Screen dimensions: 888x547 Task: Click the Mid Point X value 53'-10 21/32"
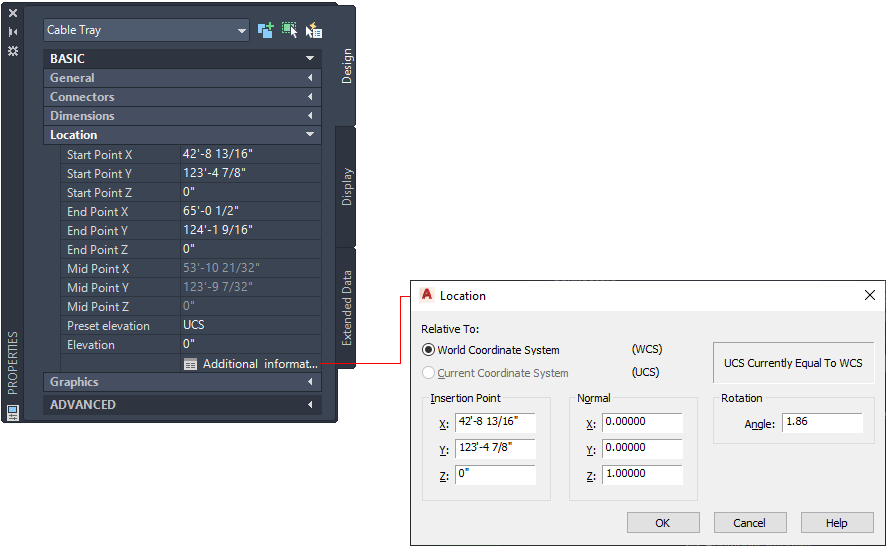coord(250,268)
